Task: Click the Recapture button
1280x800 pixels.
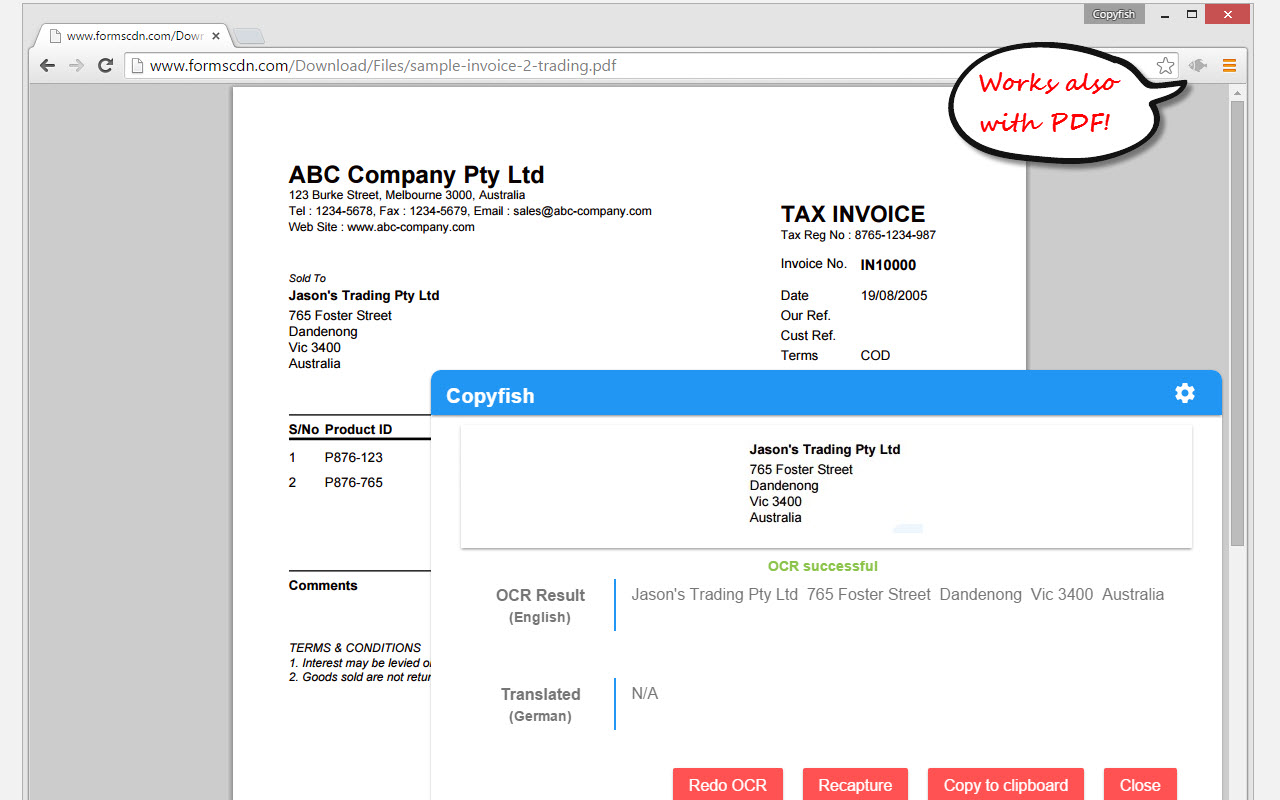Action: tap(855, 785)
